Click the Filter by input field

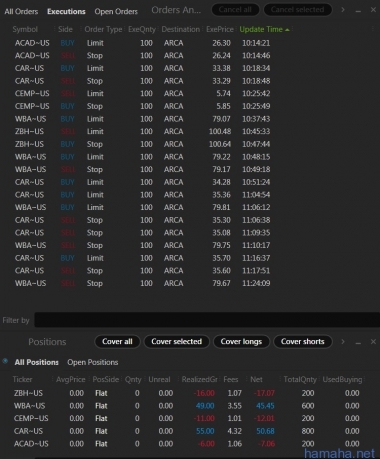pos(207,320)
